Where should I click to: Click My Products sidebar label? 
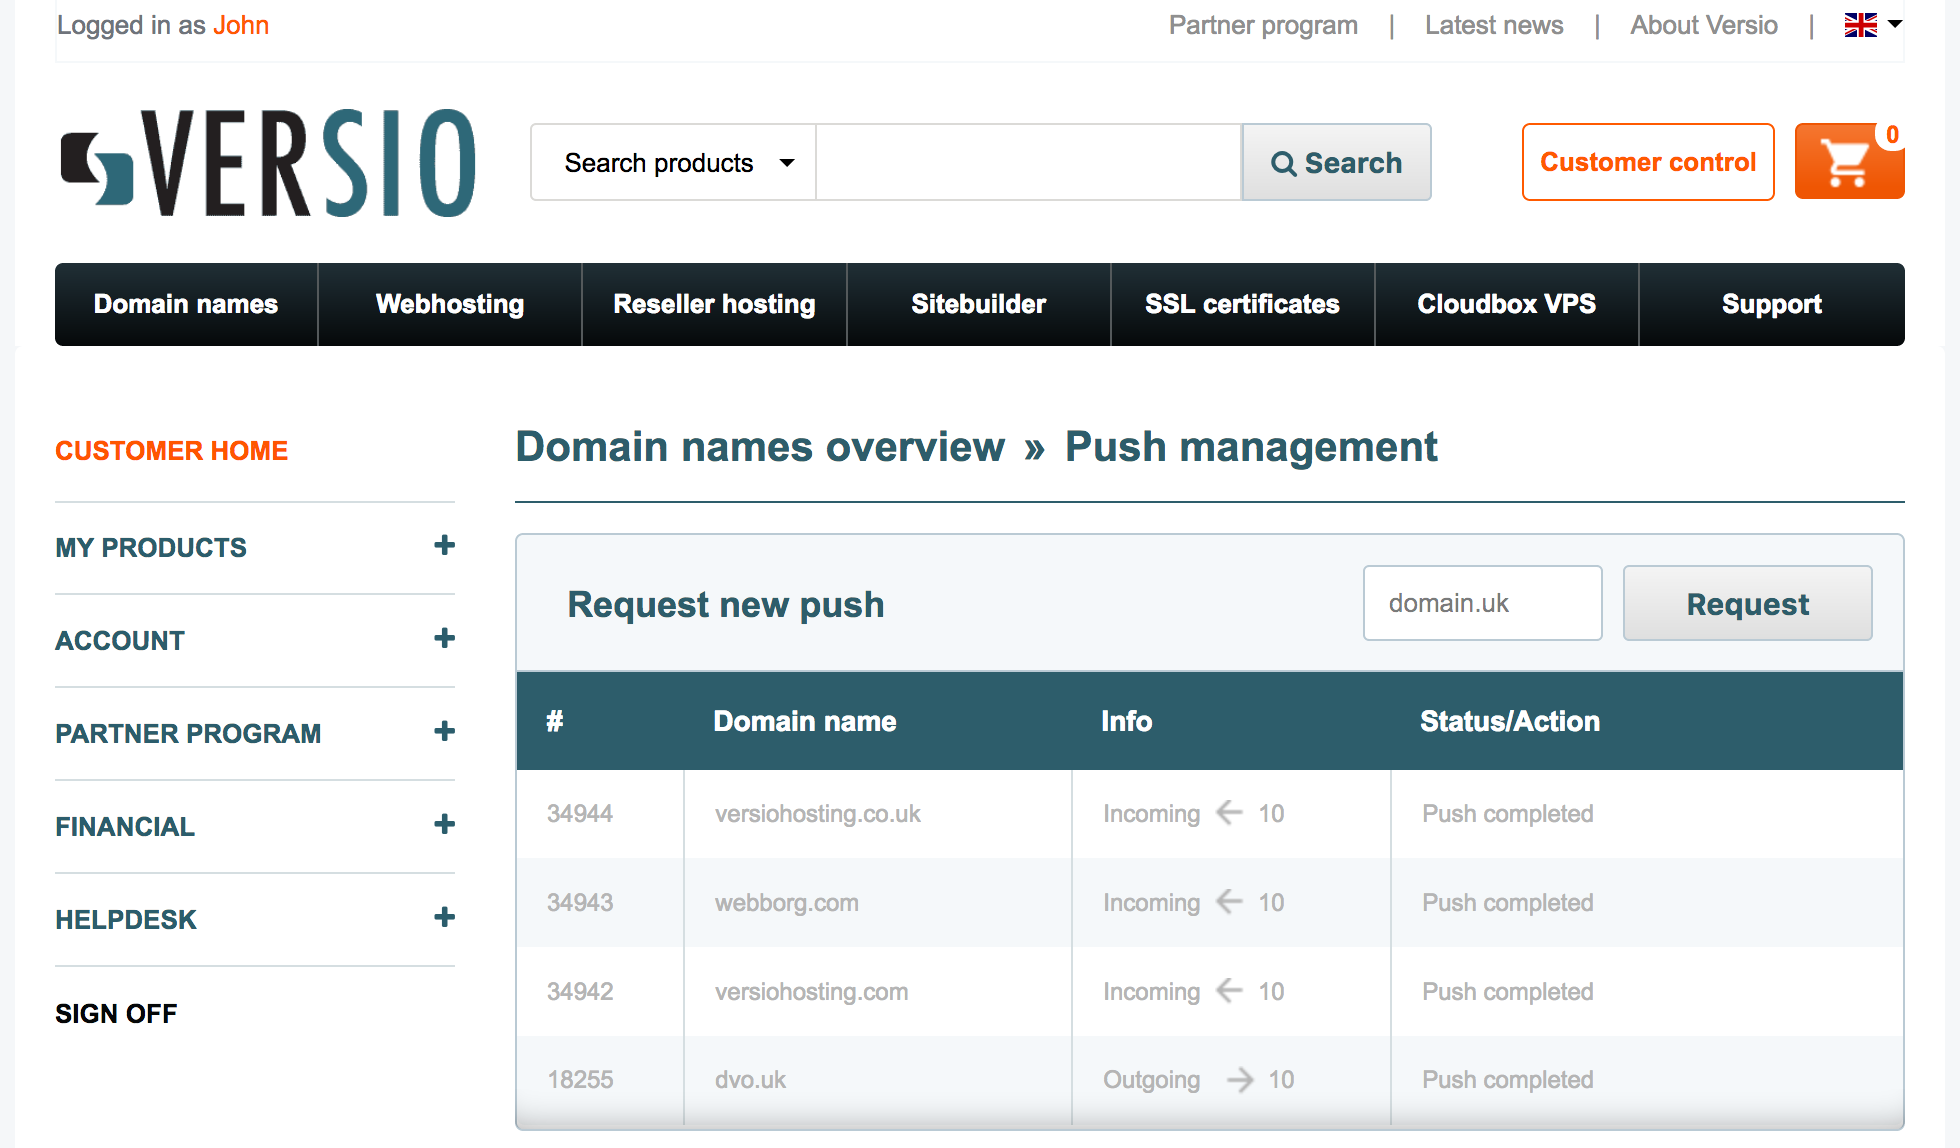click(151, 548)
